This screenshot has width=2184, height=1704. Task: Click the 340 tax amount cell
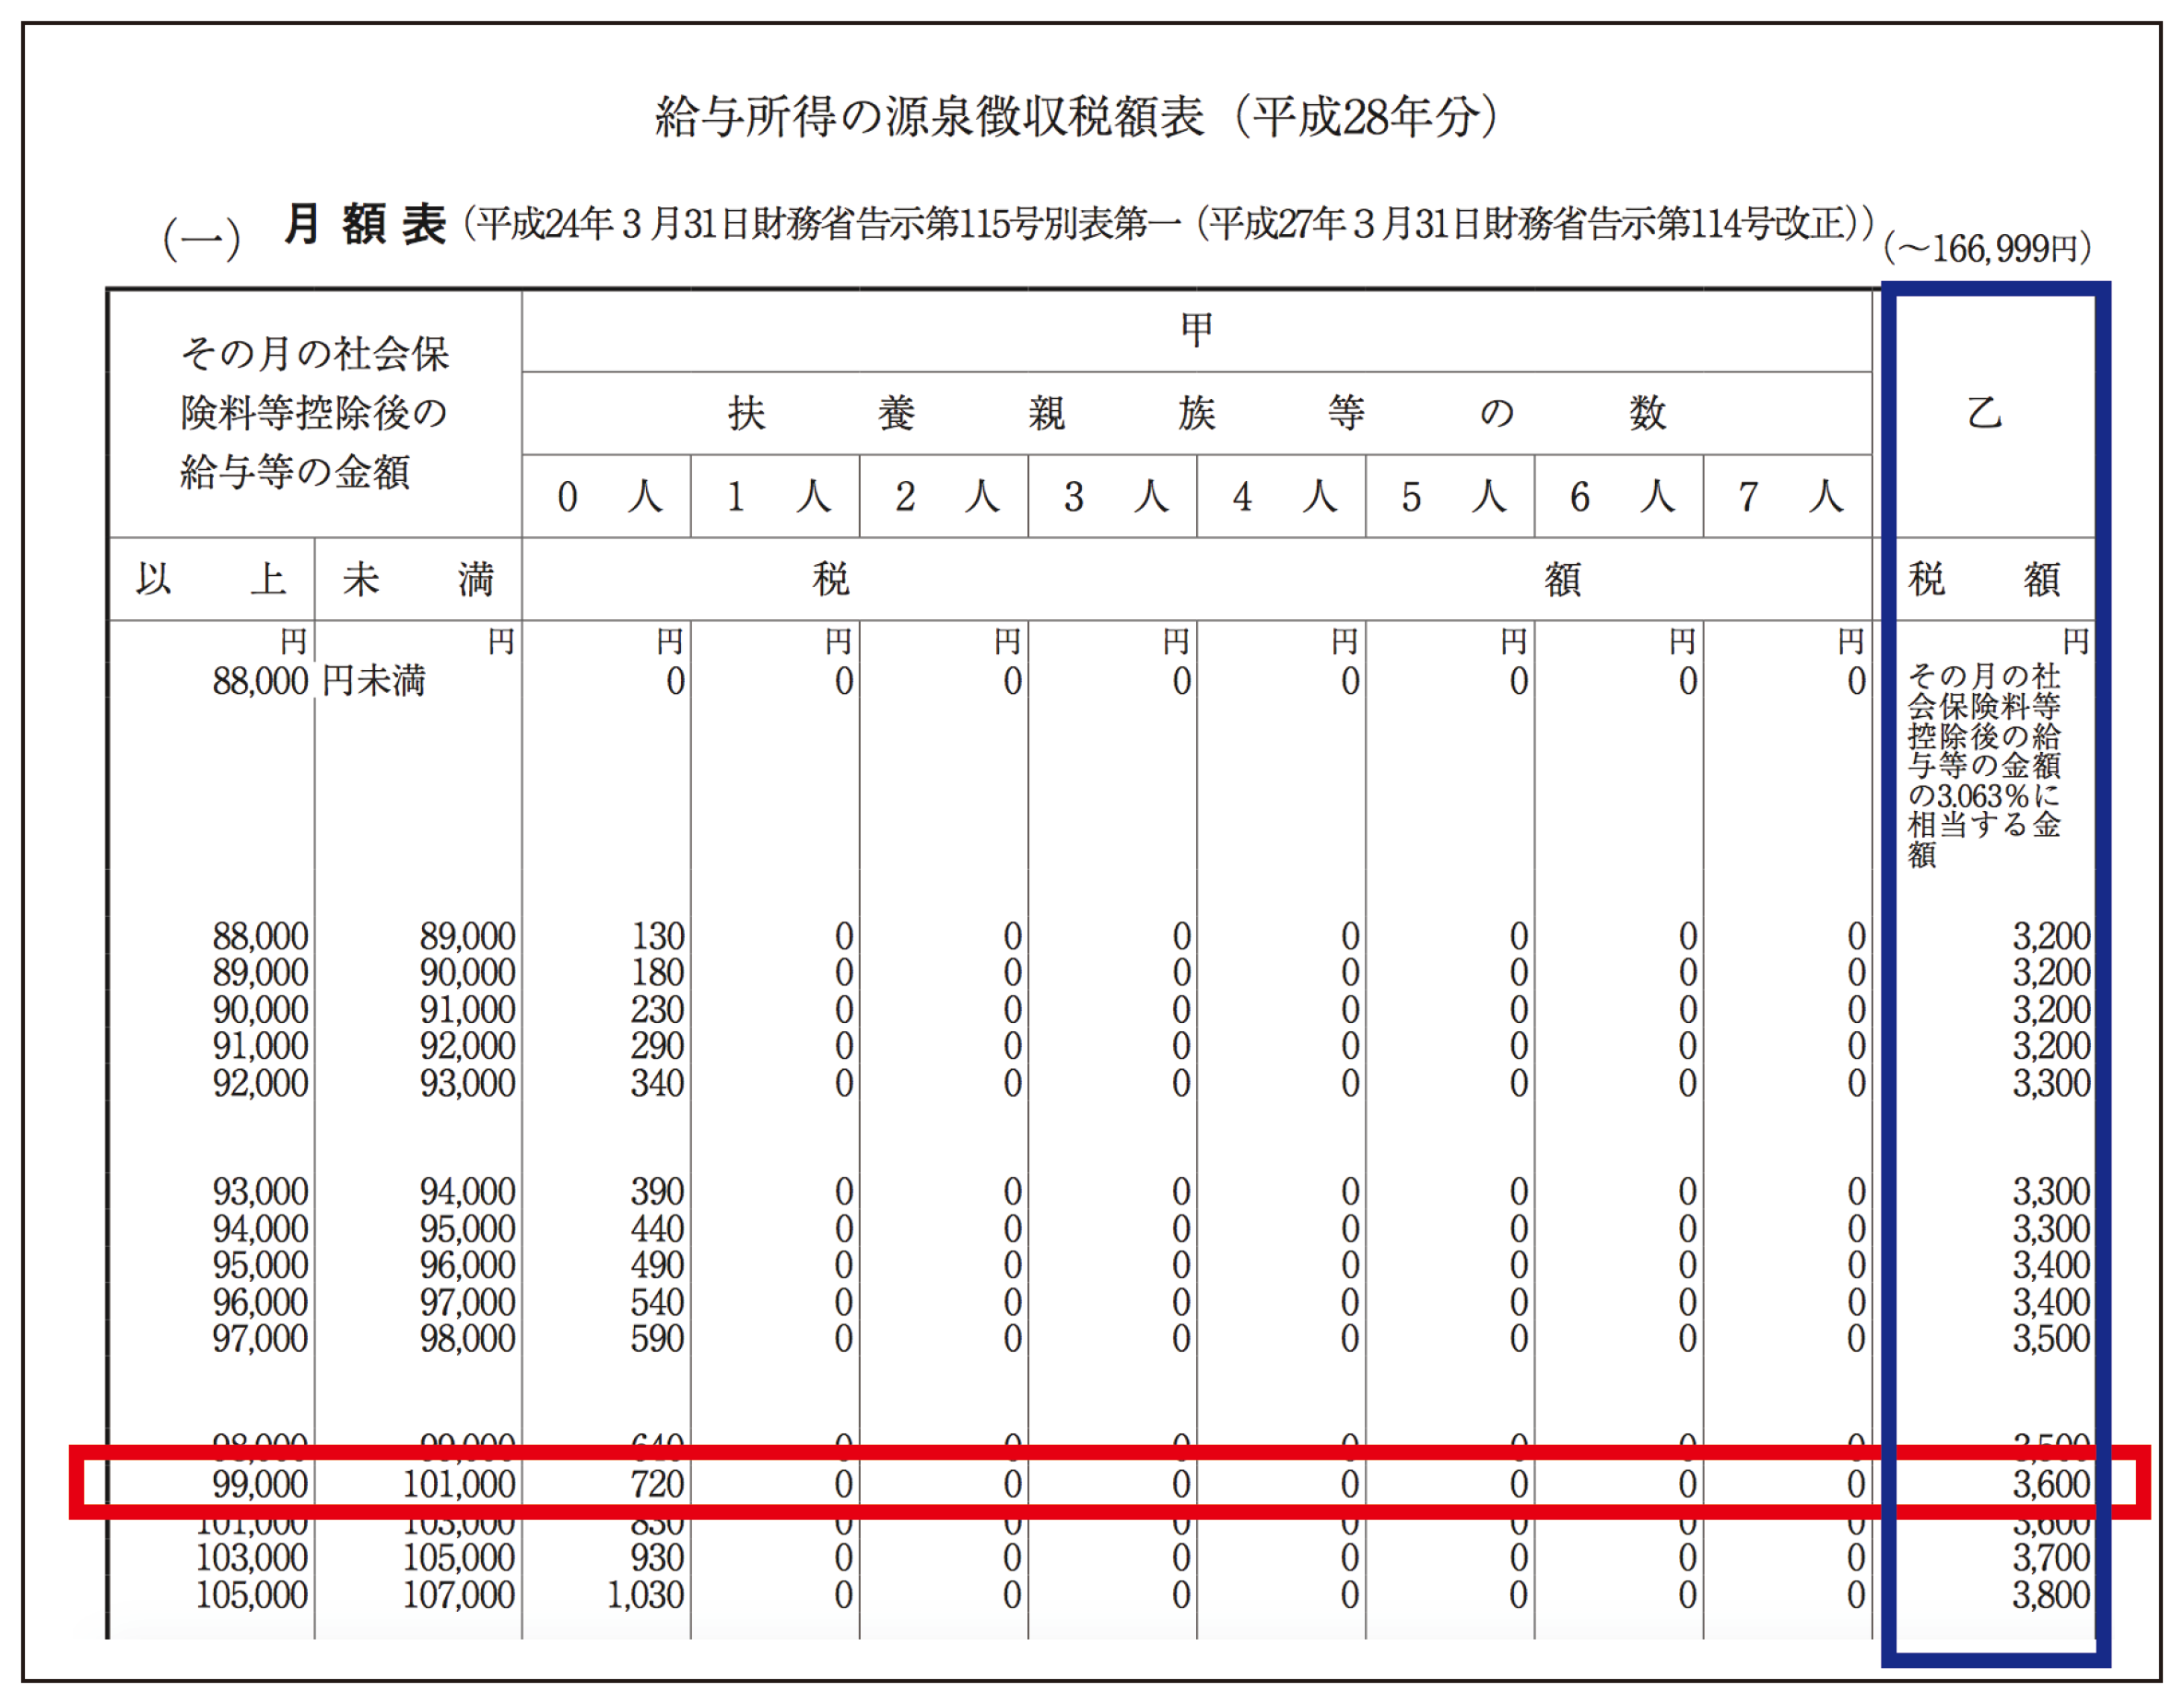[x=657, y=1083]
